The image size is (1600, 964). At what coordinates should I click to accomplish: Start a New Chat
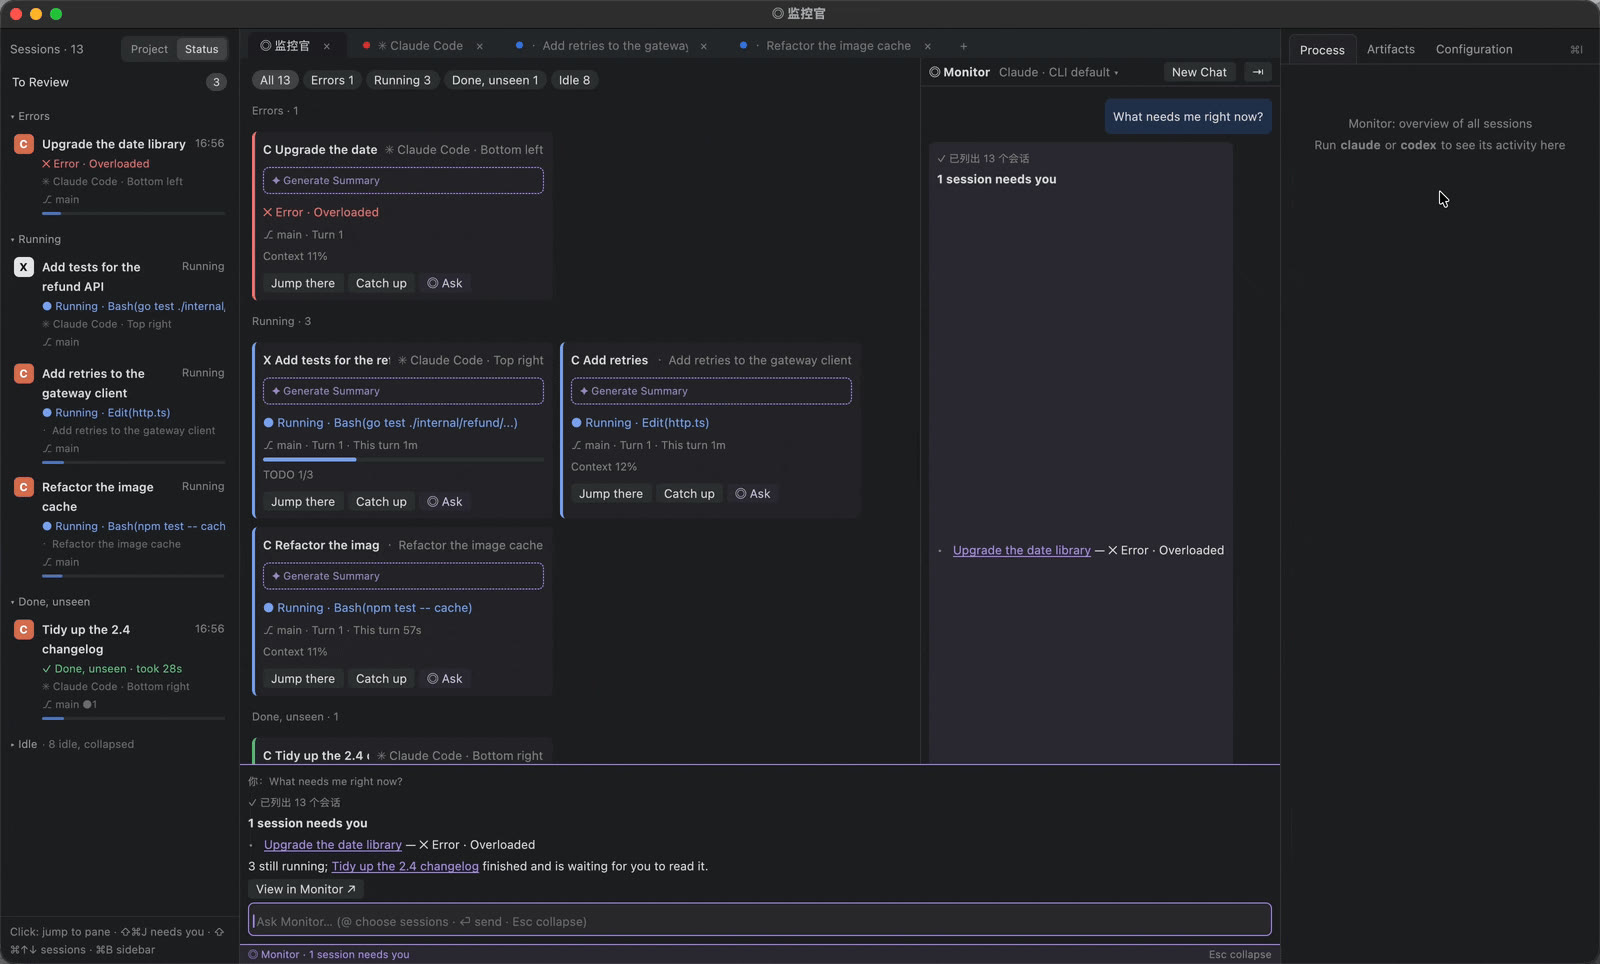coord(1199,72)
